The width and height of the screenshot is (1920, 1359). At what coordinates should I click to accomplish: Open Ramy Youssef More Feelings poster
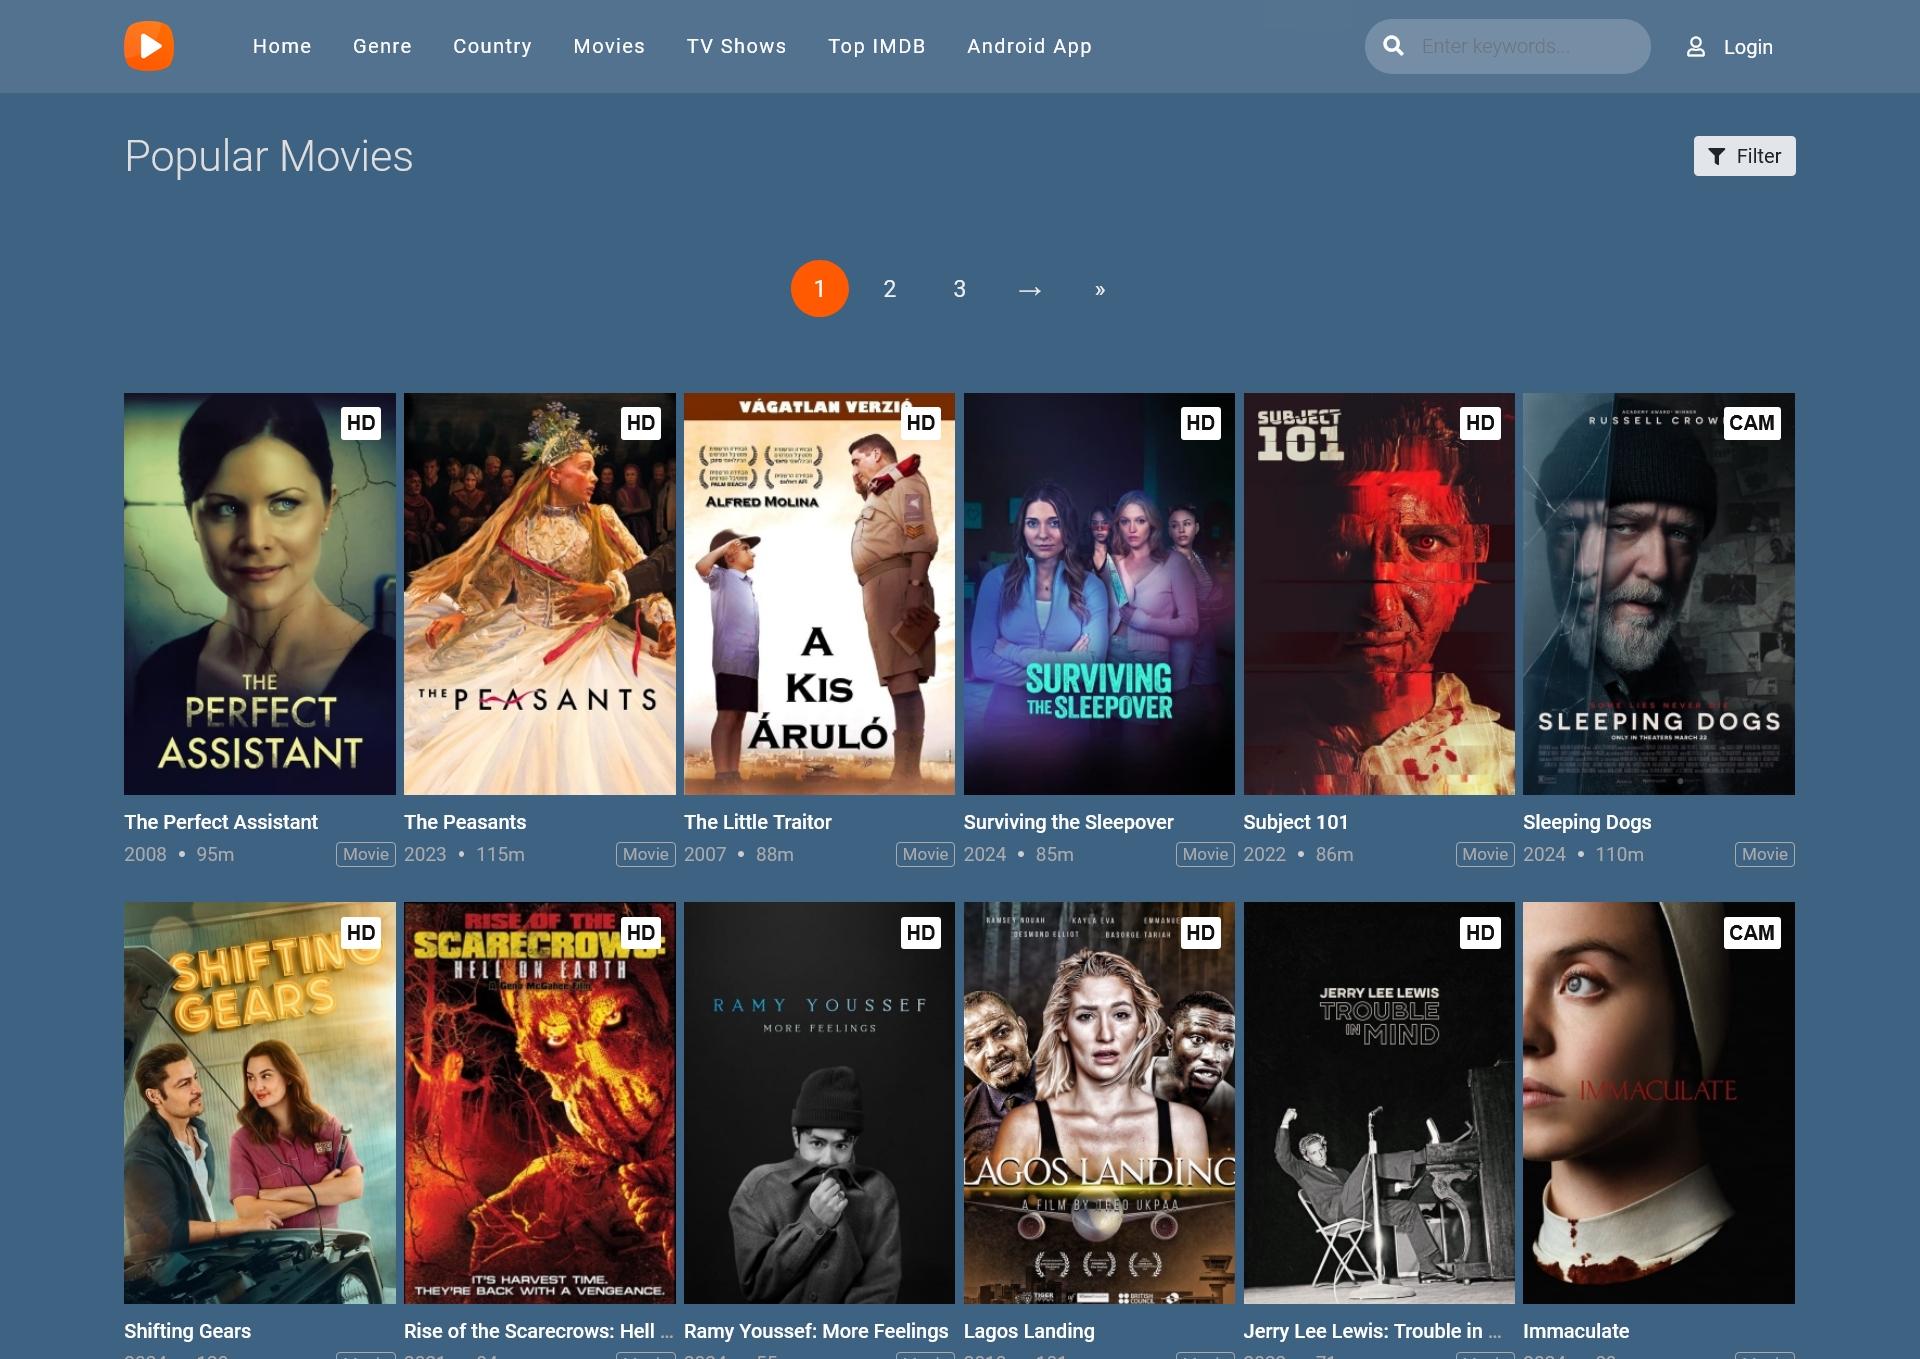tap(819, 1103)
